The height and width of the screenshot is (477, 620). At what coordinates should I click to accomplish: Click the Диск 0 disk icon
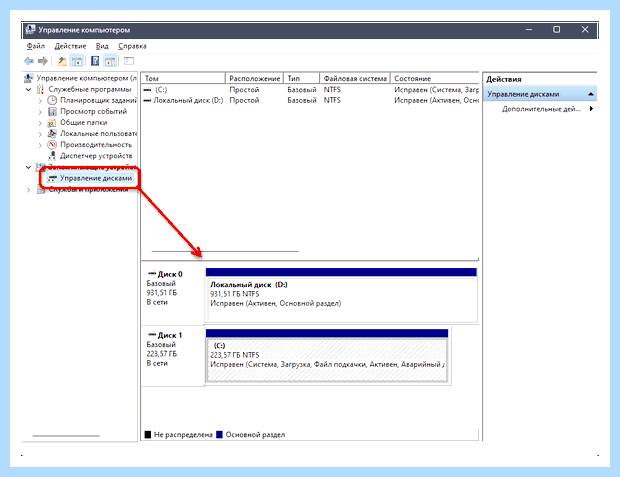(152, 274)
